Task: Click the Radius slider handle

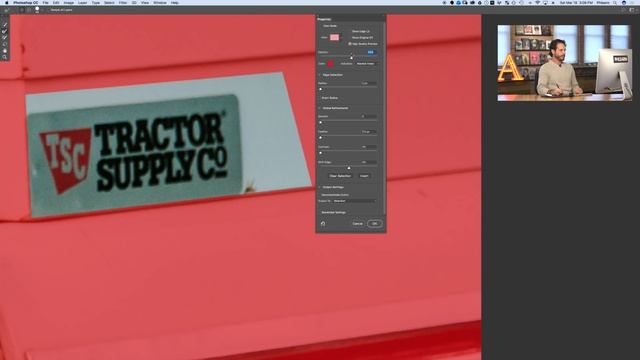Action: [x=320, y=89]
